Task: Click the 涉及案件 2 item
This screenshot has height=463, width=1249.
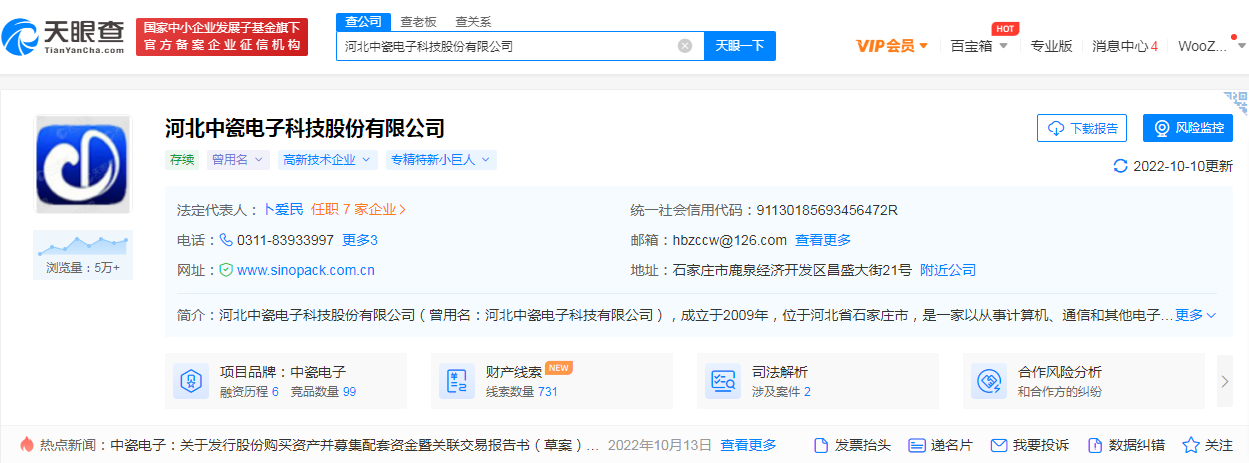Action: point(781,392)
